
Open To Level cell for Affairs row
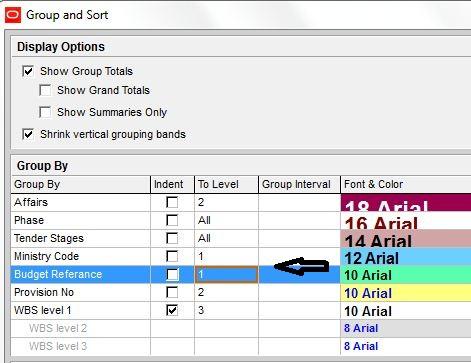click(226, 202)
